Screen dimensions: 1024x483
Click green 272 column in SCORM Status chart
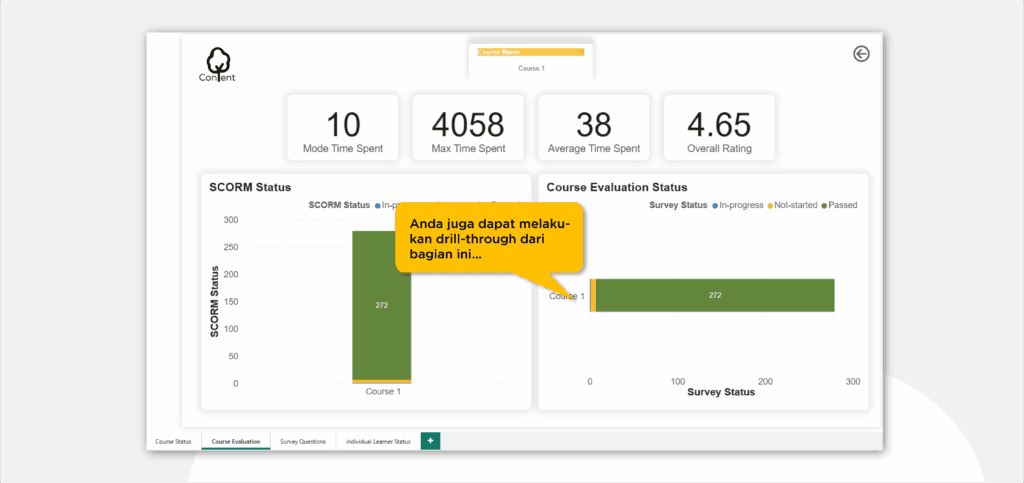(x=382, y=305)
